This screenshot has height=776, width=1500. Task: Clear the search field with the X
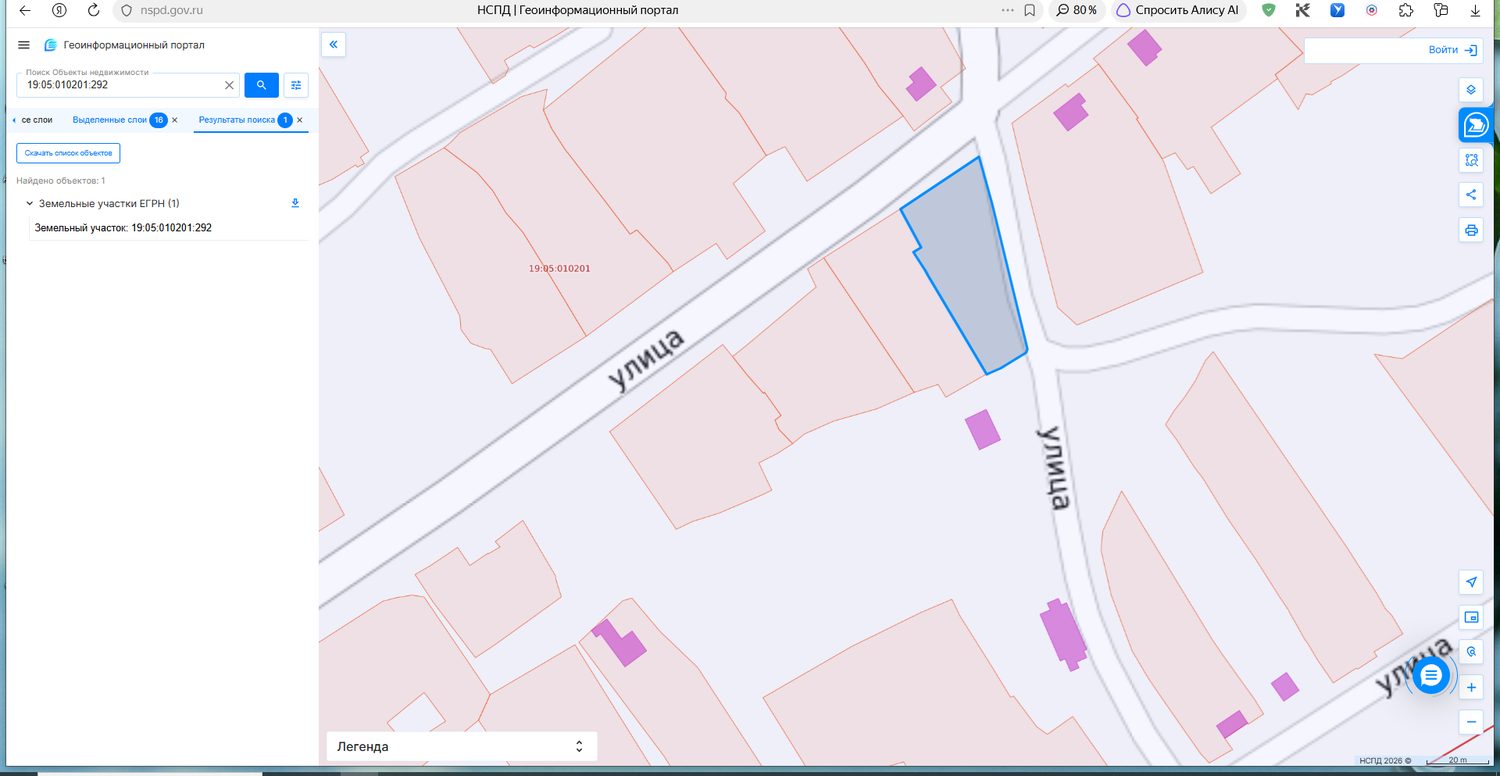pos(229,85)
